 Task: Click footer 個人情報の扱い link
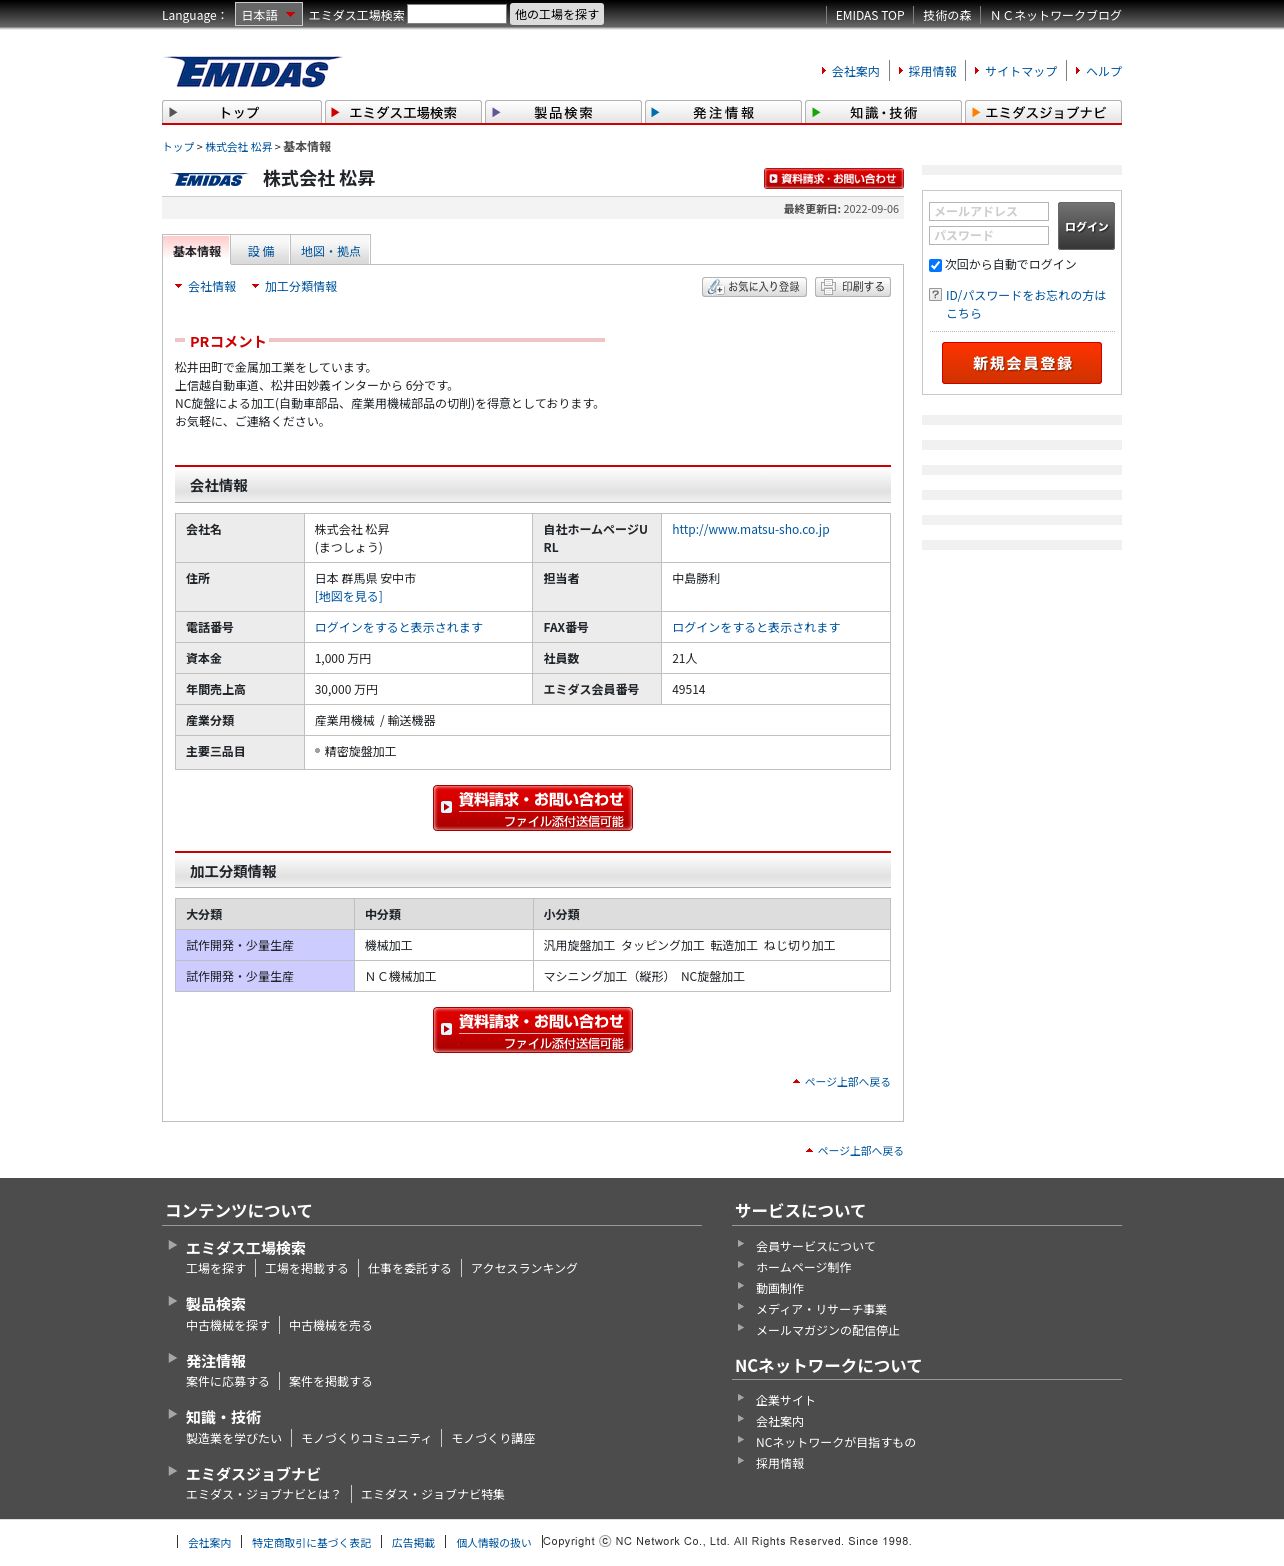tap(494, 1543)
